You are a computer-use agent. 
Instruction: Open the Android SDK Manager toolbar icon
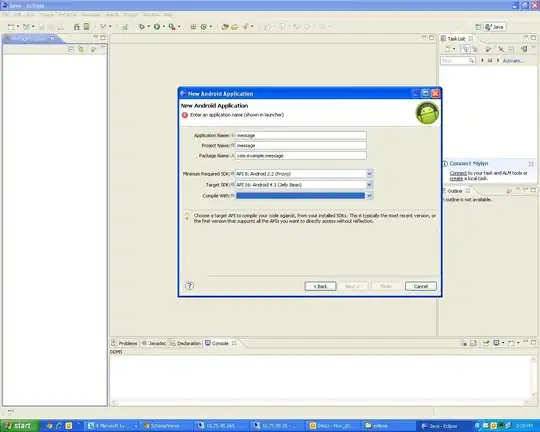pos(76,27)
